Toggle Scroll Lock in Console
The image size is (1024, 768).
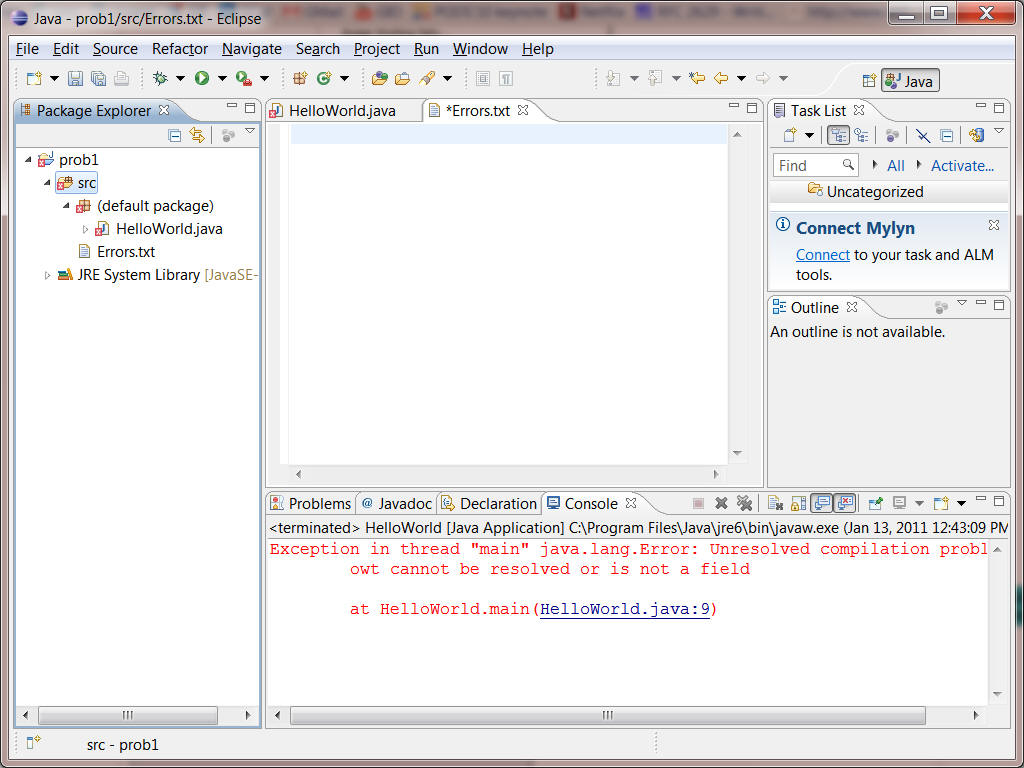(798, 503)
